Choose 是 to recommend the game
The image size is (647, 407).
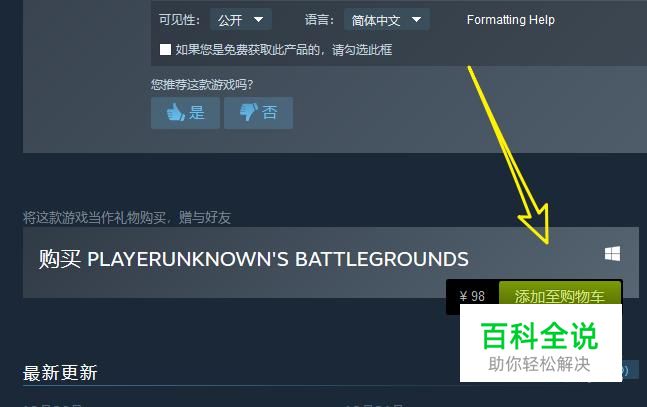(x=185, y=113)
